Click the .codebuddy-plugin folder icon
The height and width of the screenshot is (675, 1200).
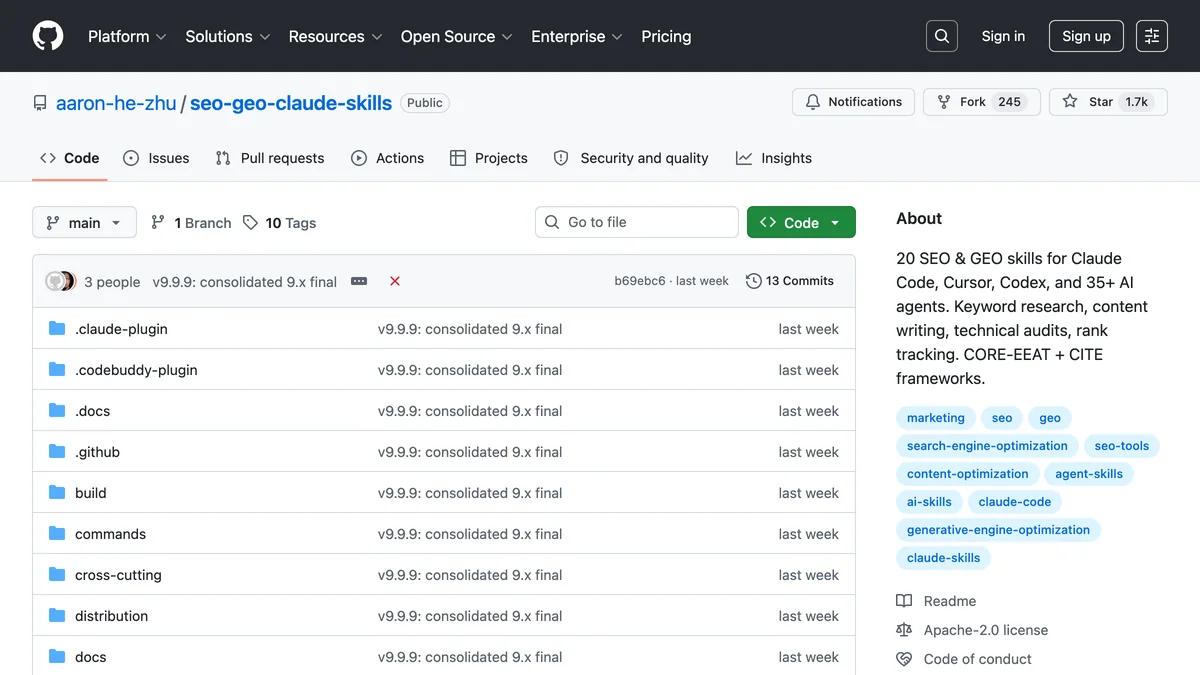57,370
